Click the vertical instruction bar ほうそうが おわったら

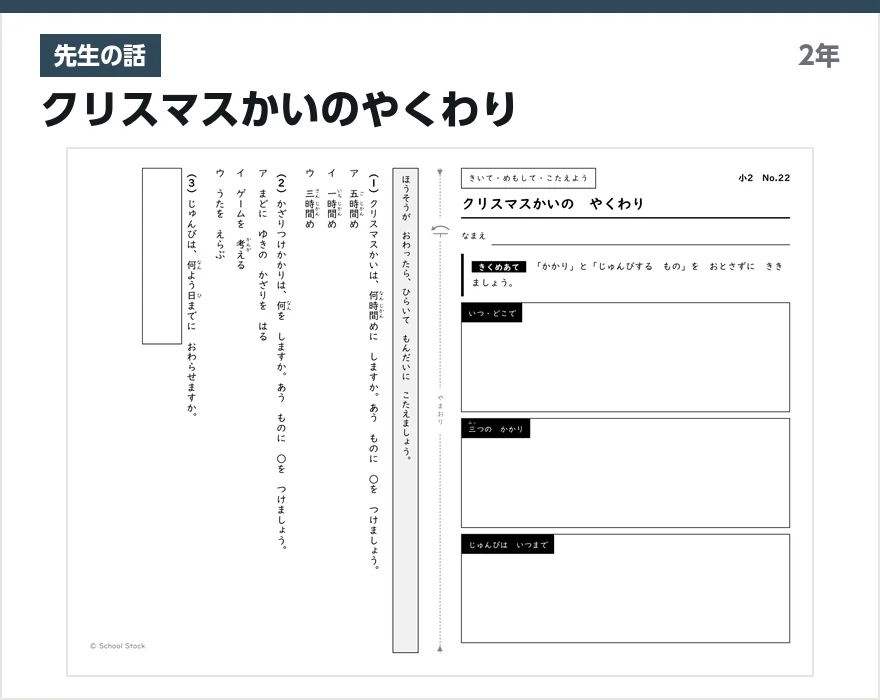pyautogui.click(x=405, y=410)
